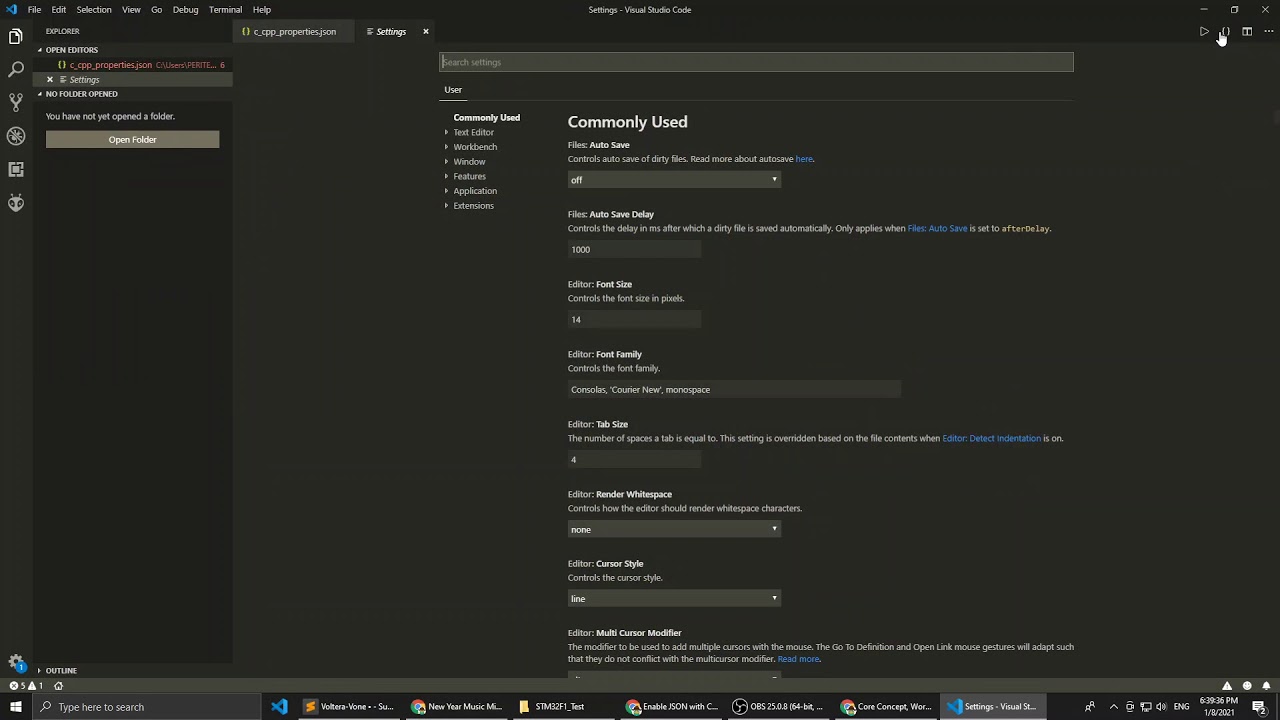The height and width of the screenshot is (720, 1280).
Task: Expand Features settings category
Action: tap(469, 176)
